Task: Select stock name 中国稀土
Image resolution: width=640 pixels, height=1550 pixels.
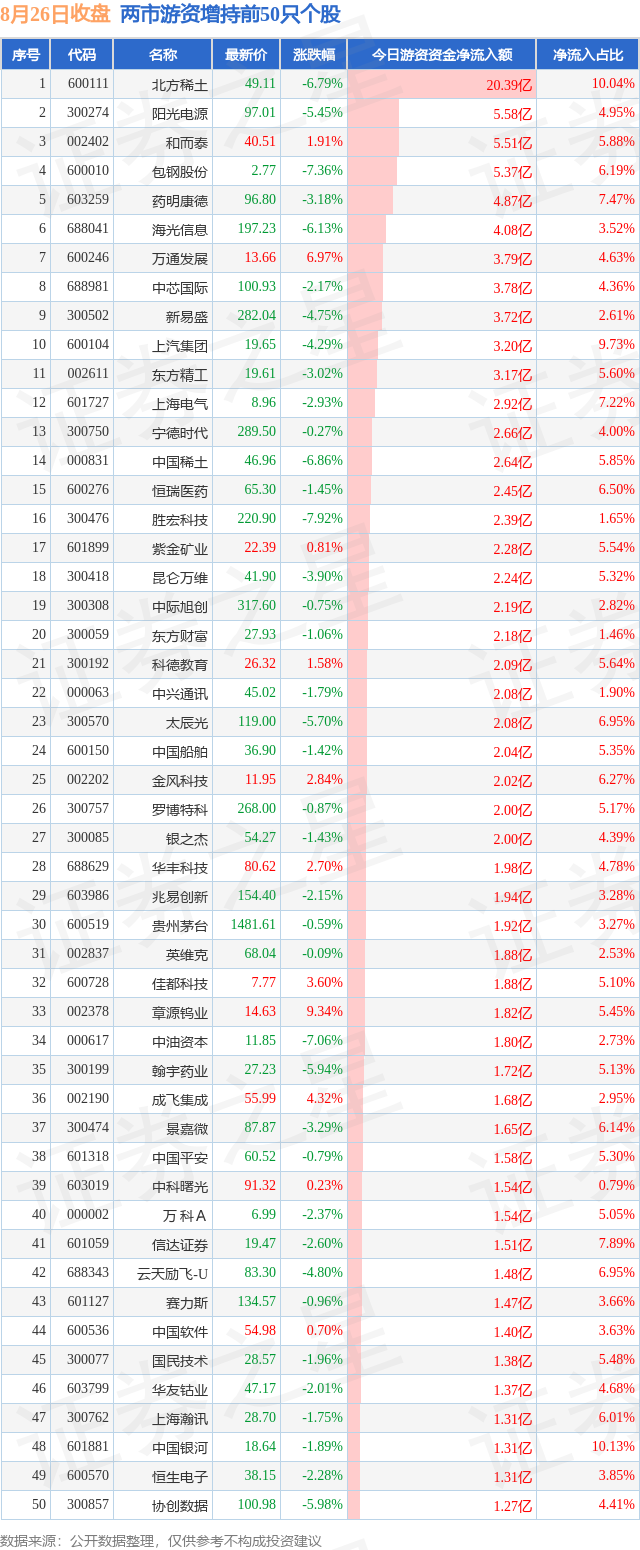Action: (180, 462)
